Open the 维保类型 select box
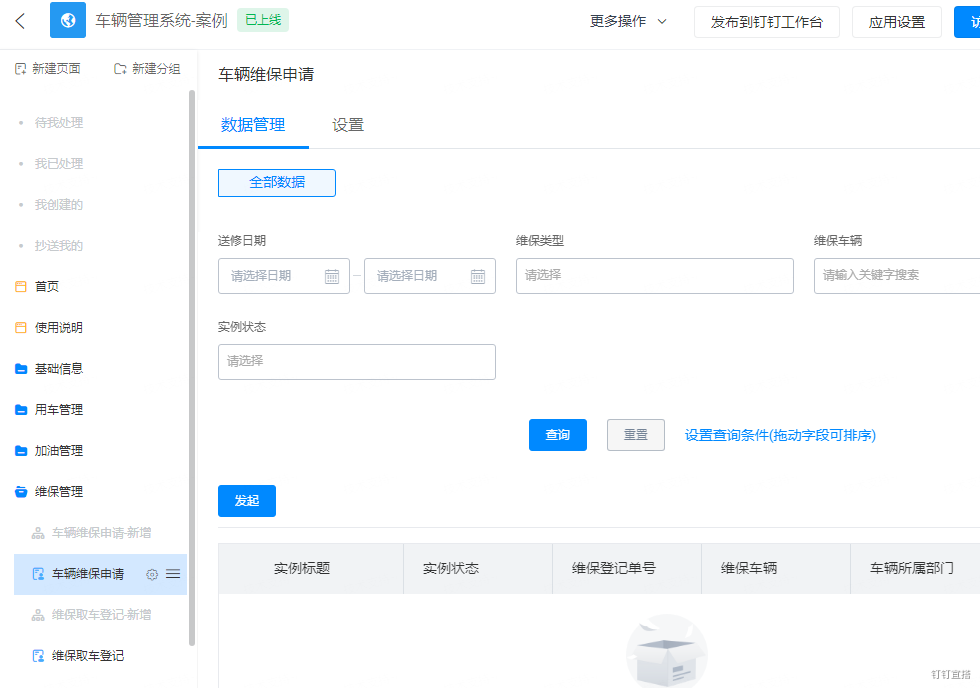Screen dimensions: 980x688 (x=654, y=276)
